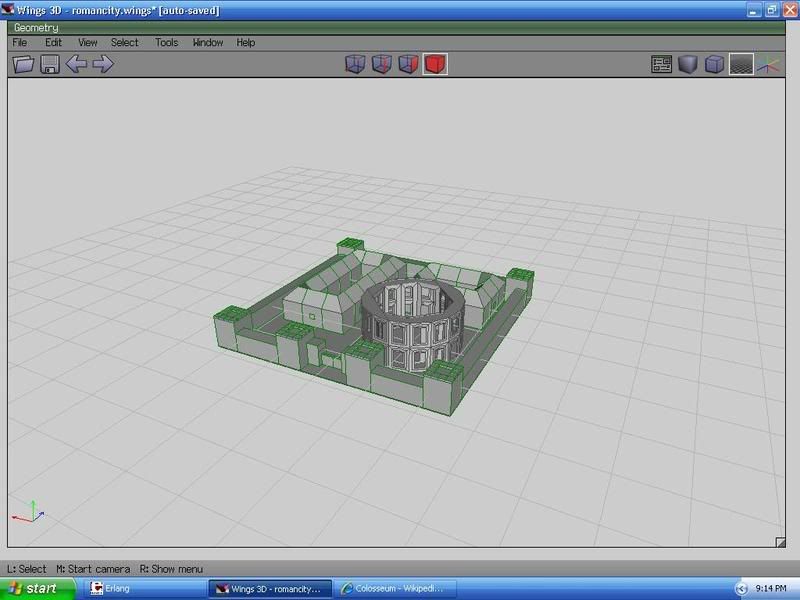Select the red body selection mode cube
The height and width of the screenshot is (600, 800).
(x=435, y=65)
